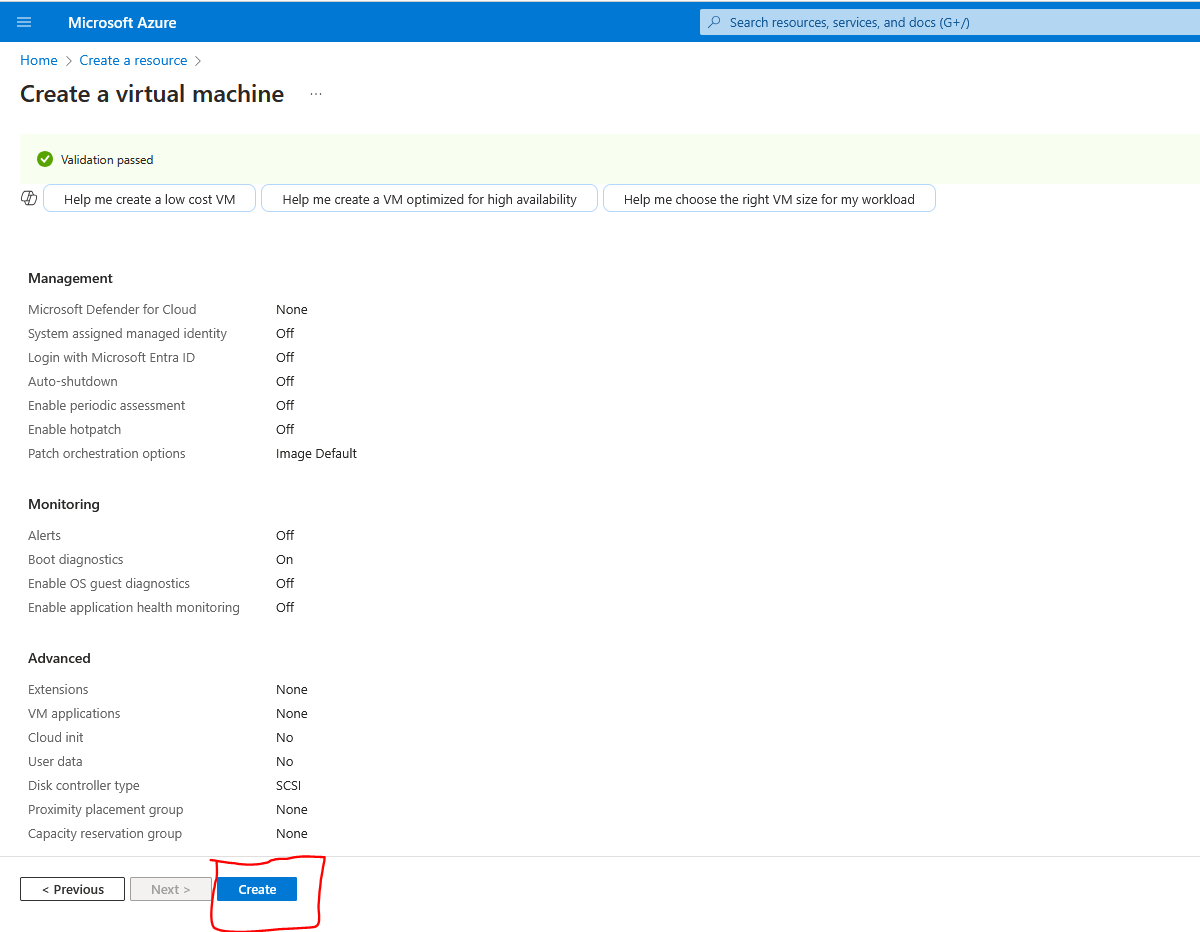Click the Previous button

73,889
